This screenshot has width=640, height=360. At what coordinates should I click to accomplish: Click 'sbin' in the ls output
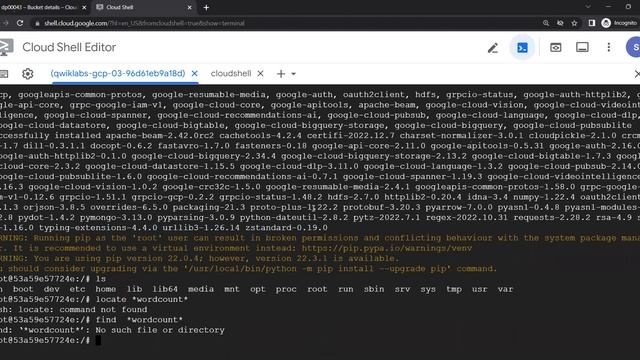coord(374,289)
